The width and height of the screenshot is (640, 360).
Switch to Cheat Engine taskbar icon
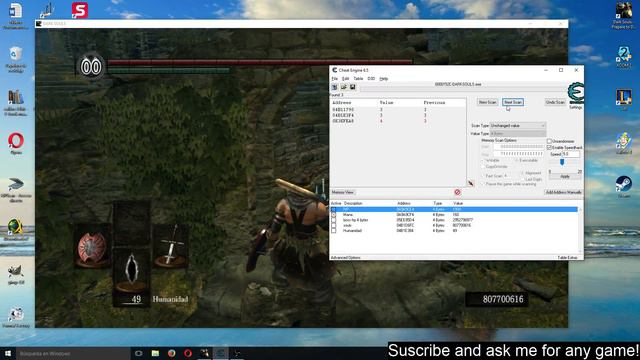coord(221,353)
